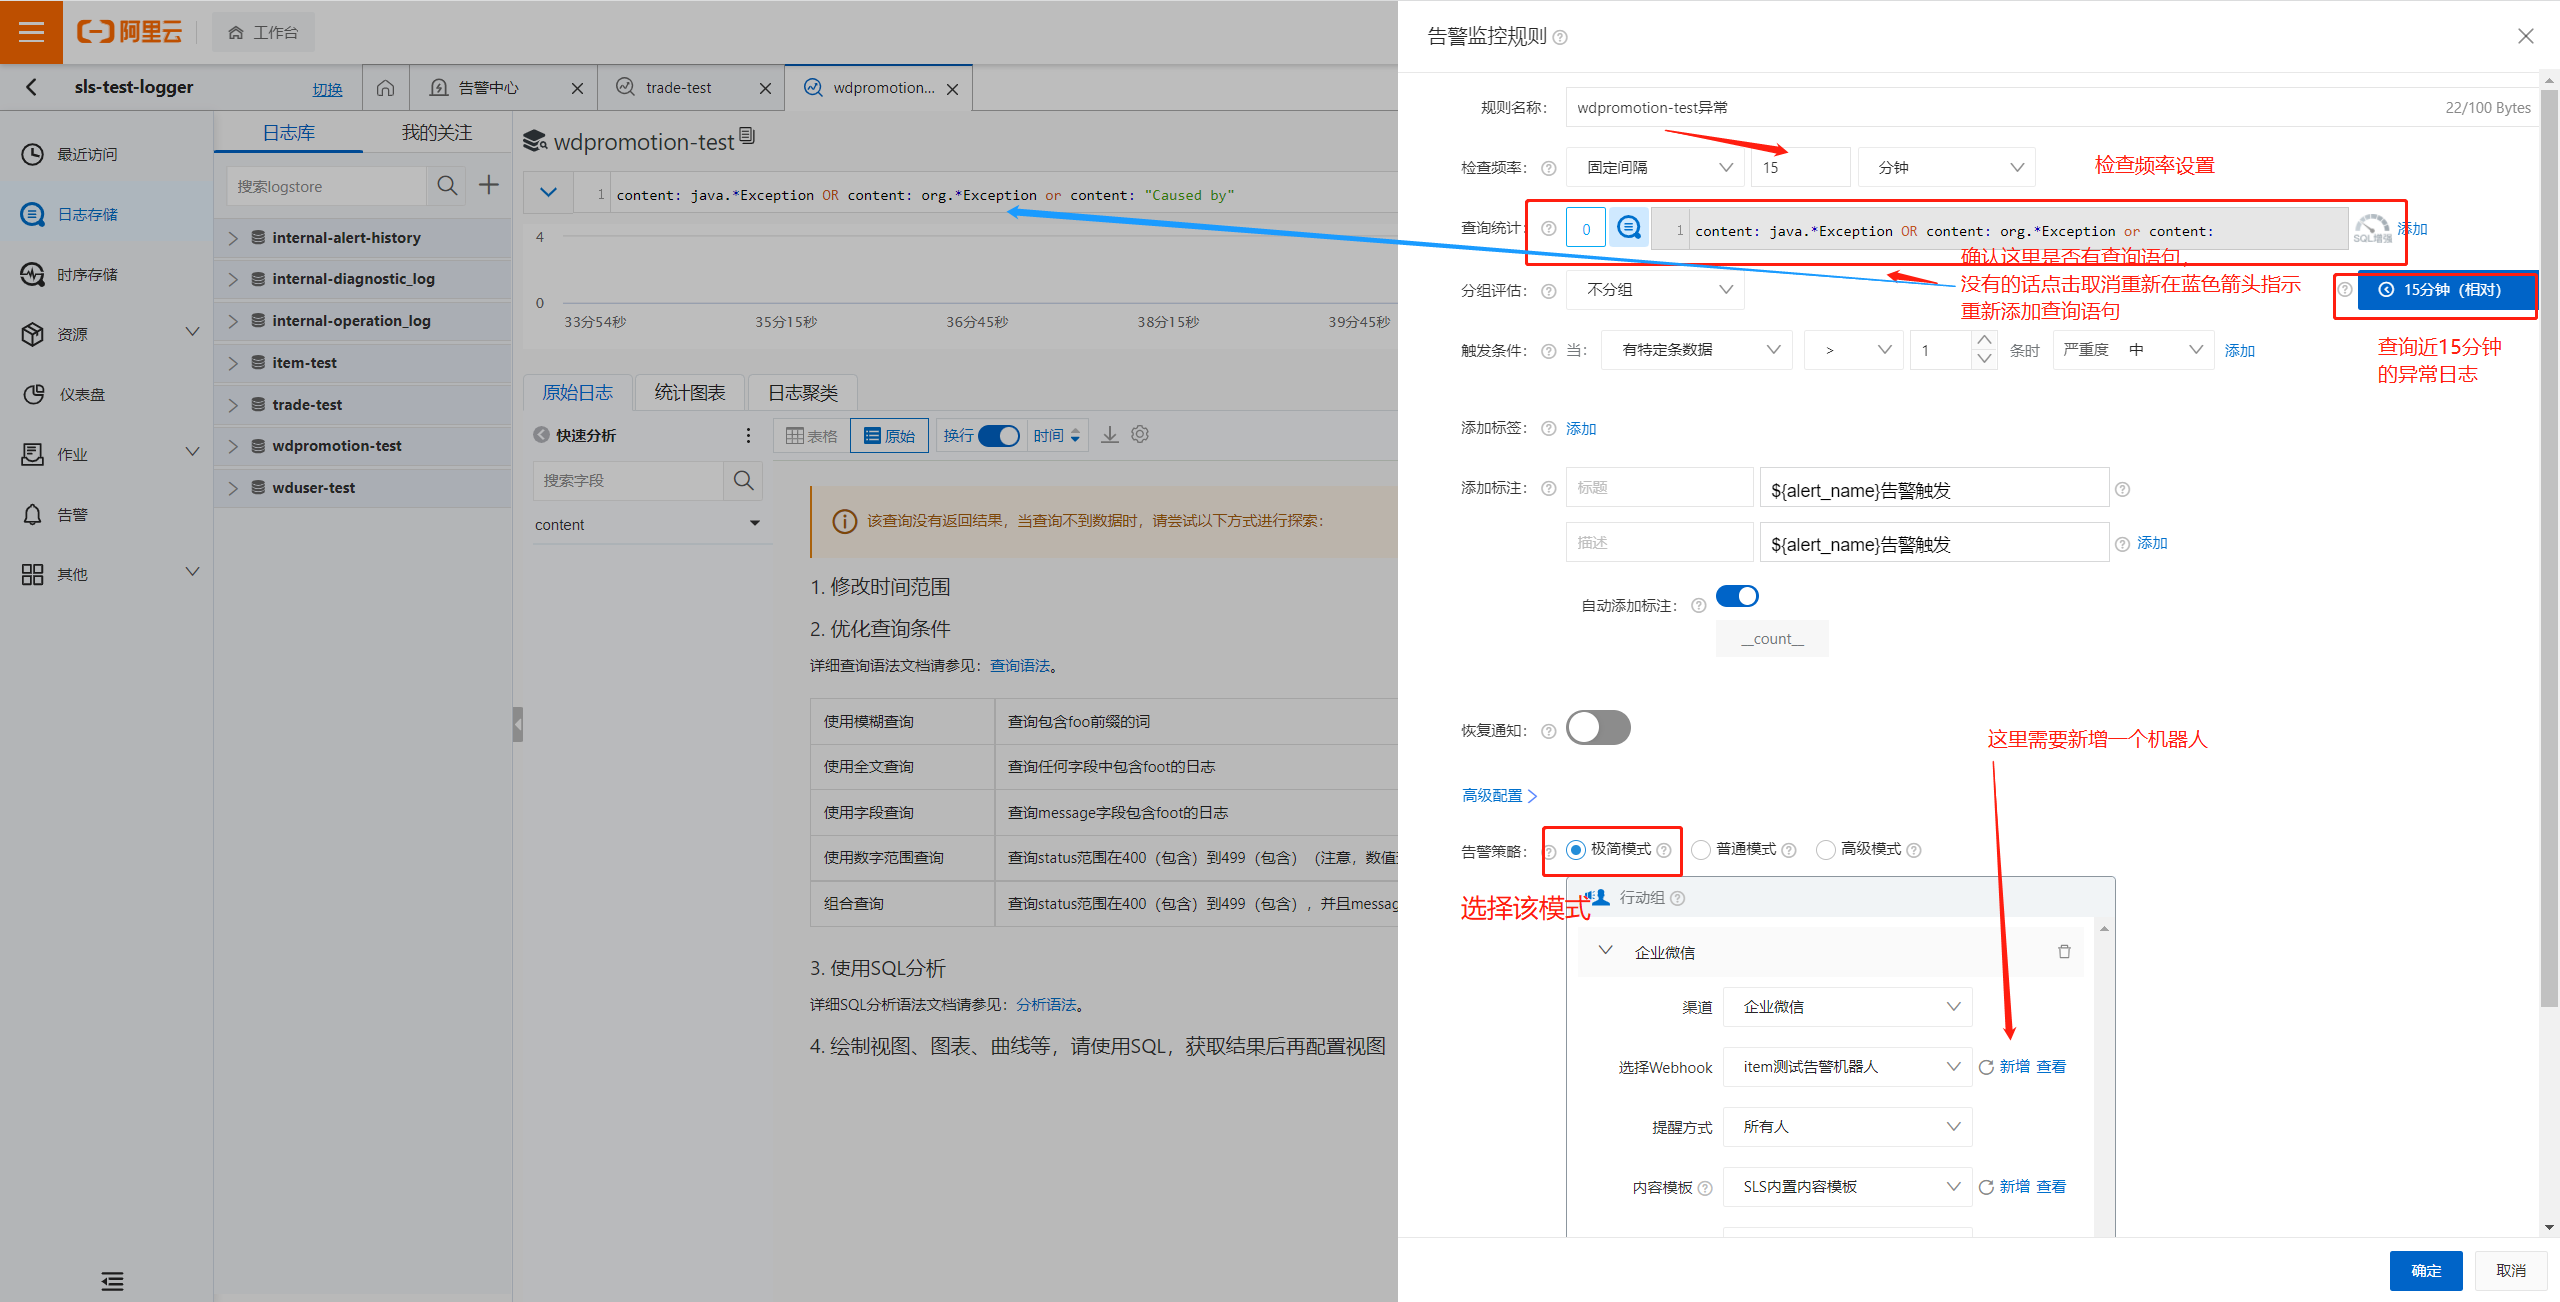Image resolution: width=2560 pixels, height=1302 pixels.
Task: Disable the 自动添加标注 toggle
Action: (1737, 597)
